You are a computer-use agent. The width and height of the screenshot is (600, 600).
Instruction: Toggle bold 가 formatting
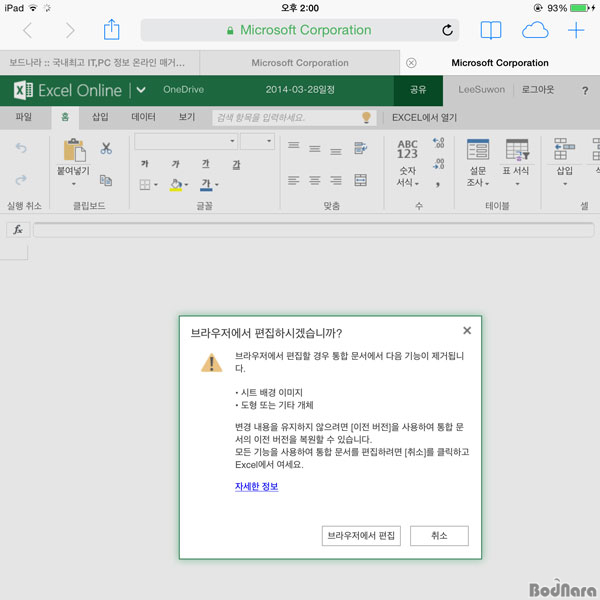(x=145, y=164)
